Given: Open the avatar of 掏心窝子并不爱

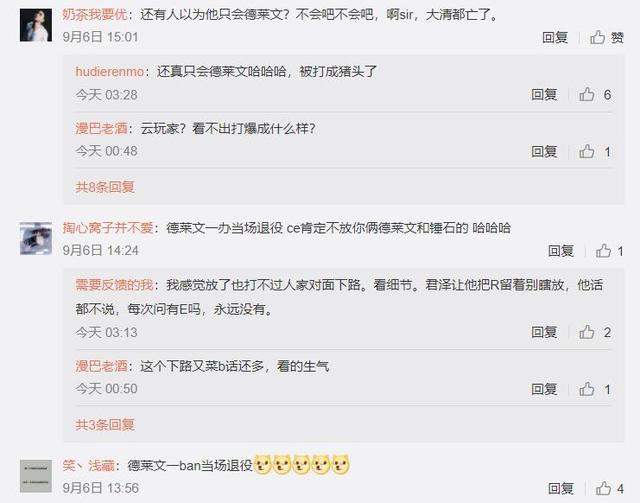Looking at the screenshot, I should pos(36,238).
